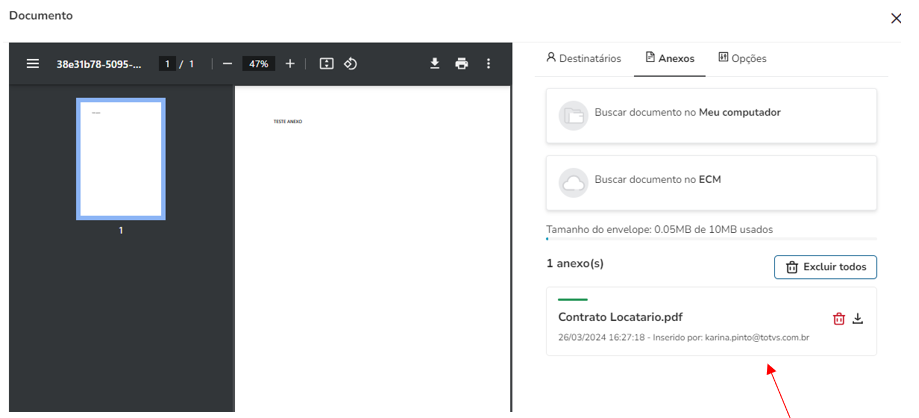The image size is (919, 418).
Task: Print the PDF document
Action: [x=461, y=64]
